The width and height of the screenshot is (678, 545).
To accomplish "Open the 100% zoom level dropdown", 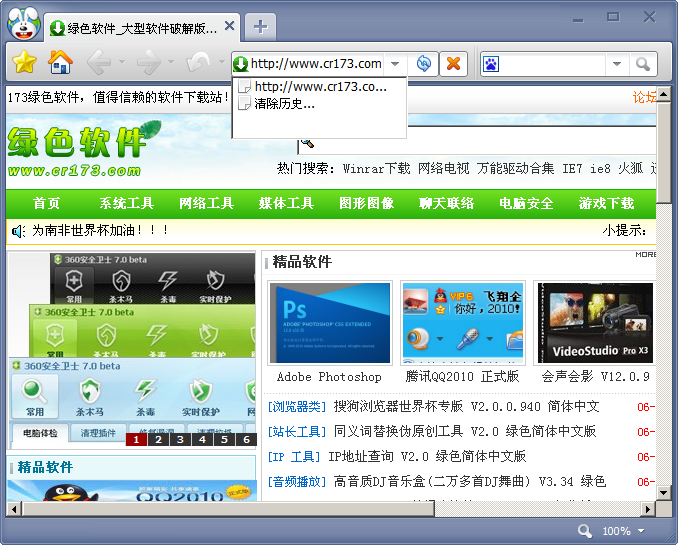I will tap(641, 531).
